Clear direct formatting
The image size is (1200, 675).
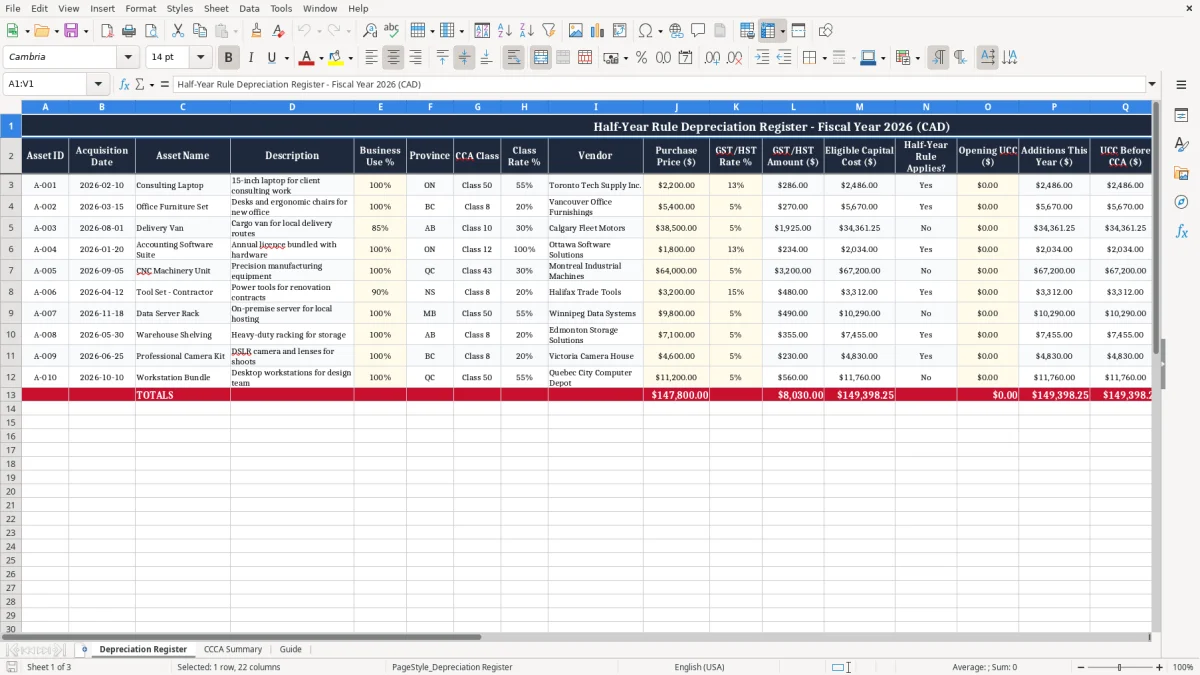point(278,31)
